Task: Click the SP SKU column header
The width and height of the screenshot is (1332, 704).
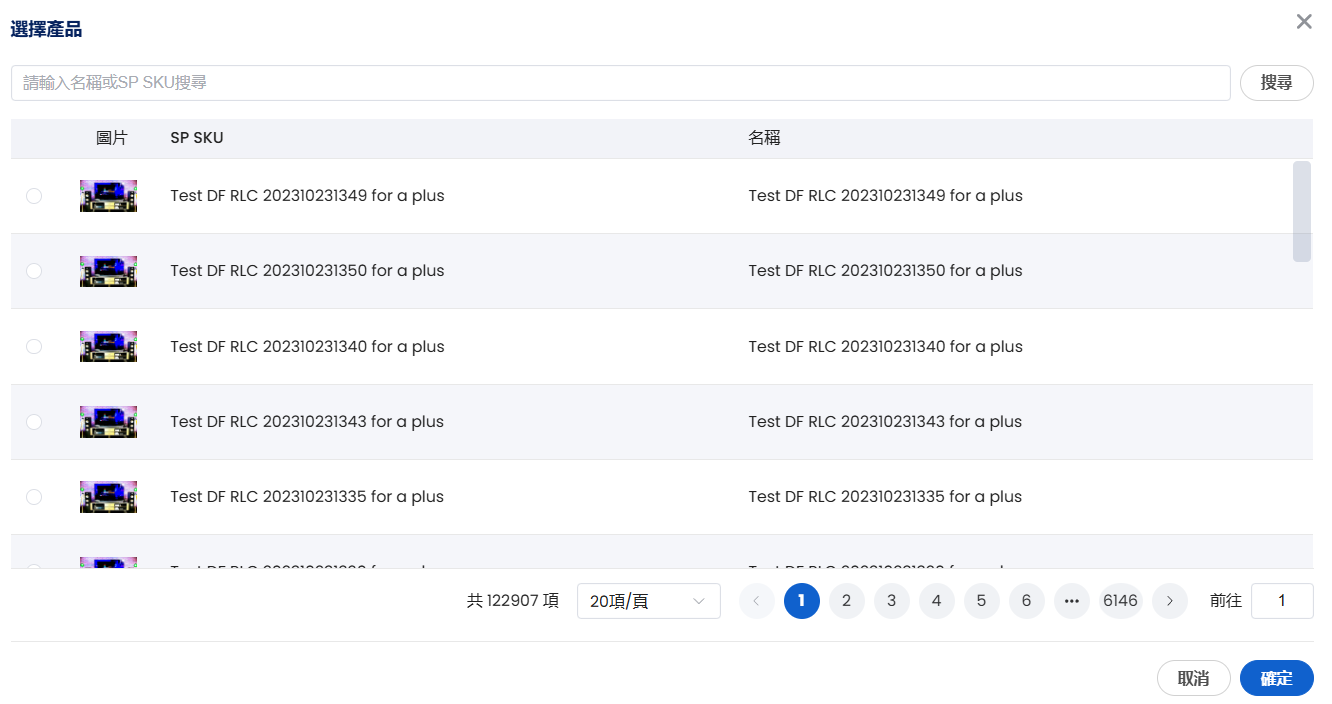Action: [197, 138]
